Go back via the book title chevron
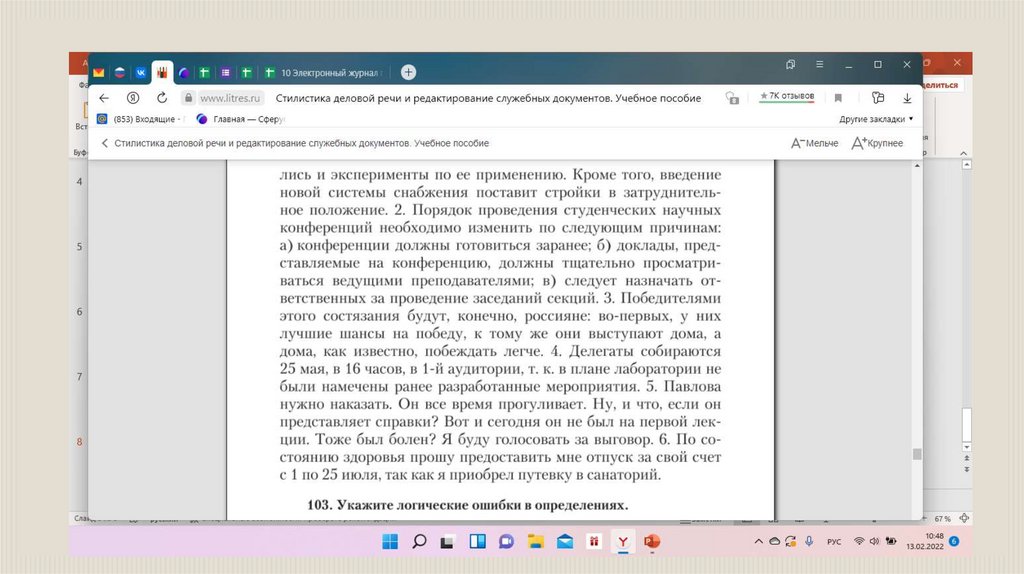 104,143
